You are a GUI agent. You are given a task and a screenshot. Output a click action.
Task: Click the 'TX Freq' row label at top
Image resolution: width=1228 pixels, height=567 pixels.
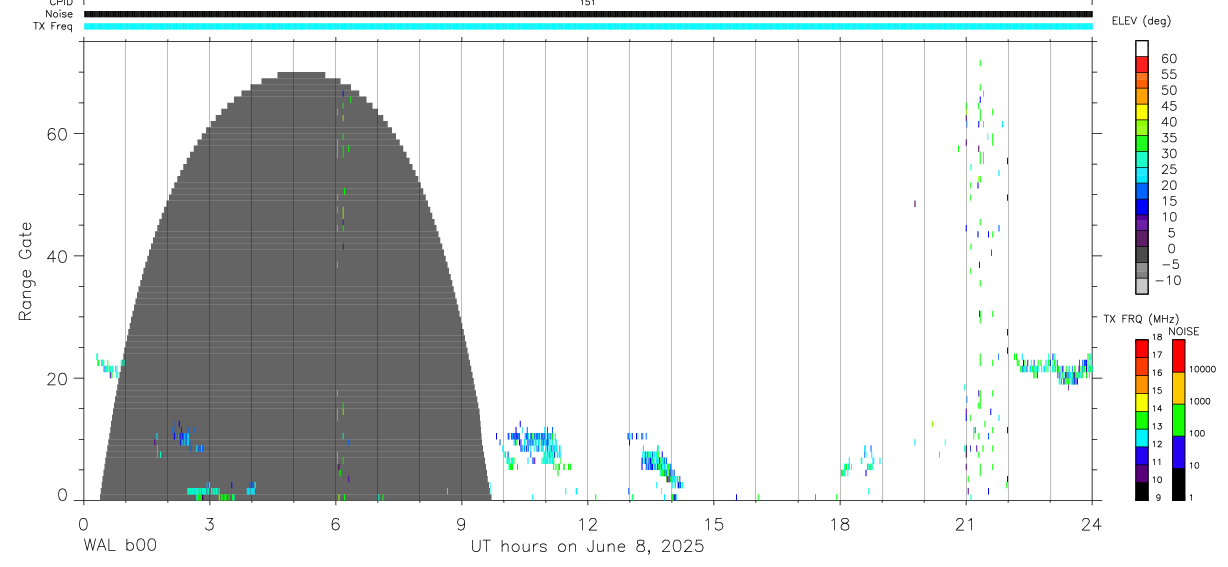pos(54,26)
